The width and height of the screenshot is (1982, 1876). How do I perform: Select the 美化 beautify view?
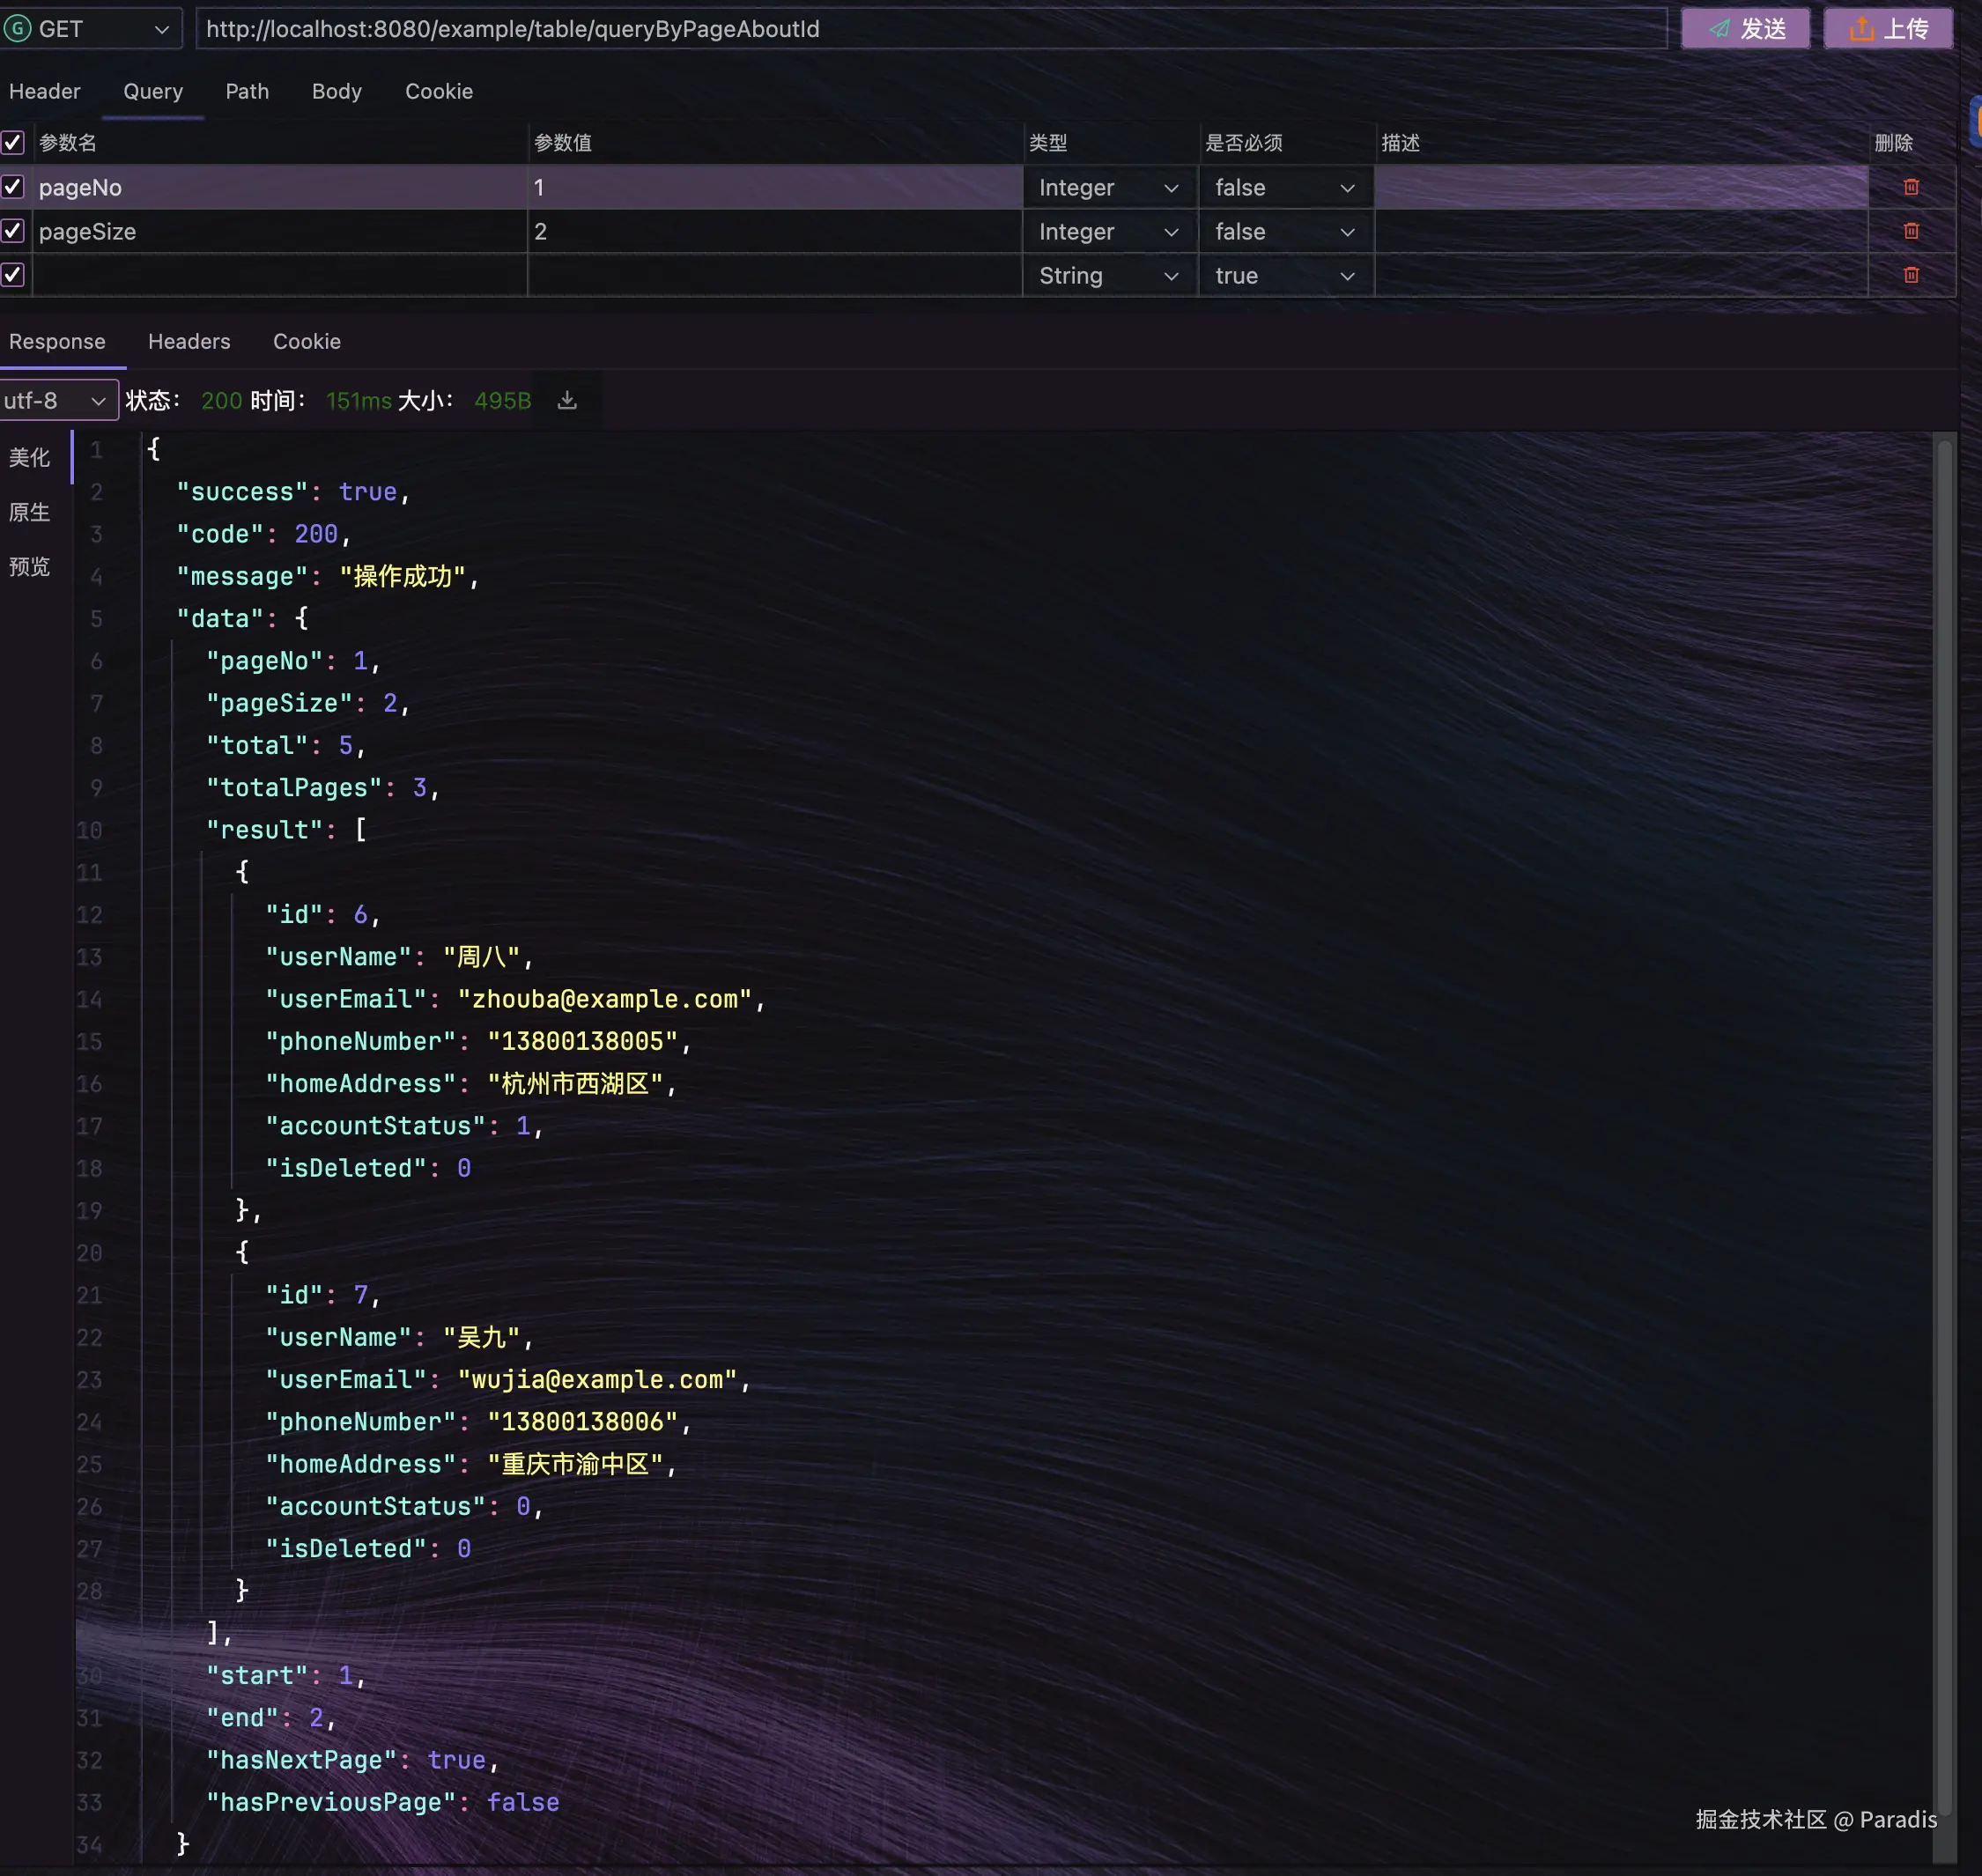[29, 457]
